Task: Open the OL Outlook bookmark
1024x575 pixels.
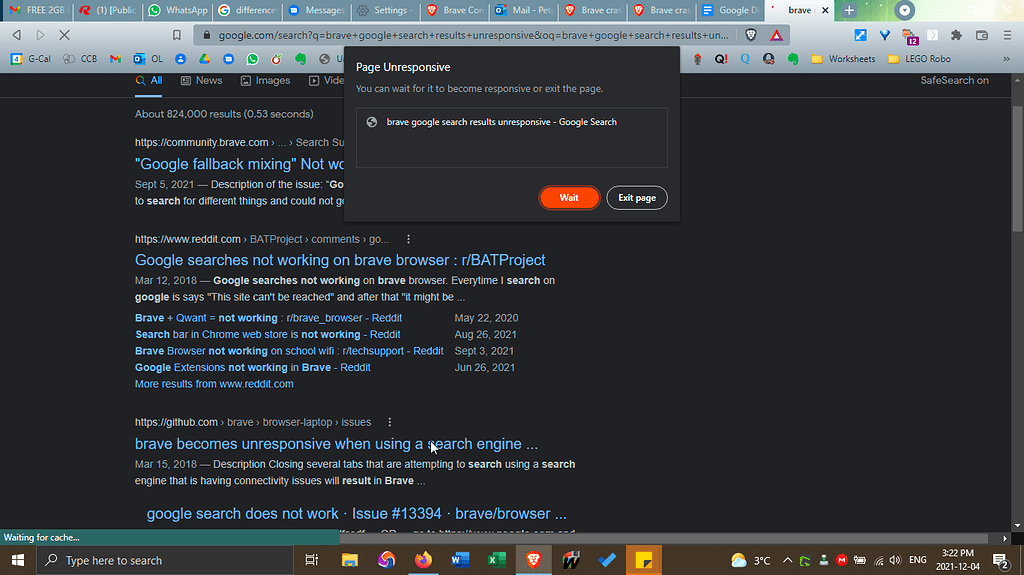Action: pyautogui.click(x=148, y=59)
